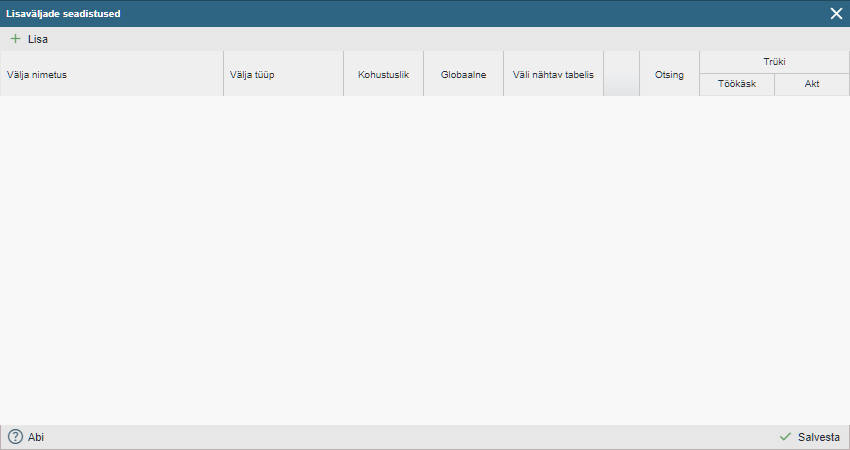Click the empty toolbar area right of Lisa
The width and height of the screenshot is (850, 450).
450,39
